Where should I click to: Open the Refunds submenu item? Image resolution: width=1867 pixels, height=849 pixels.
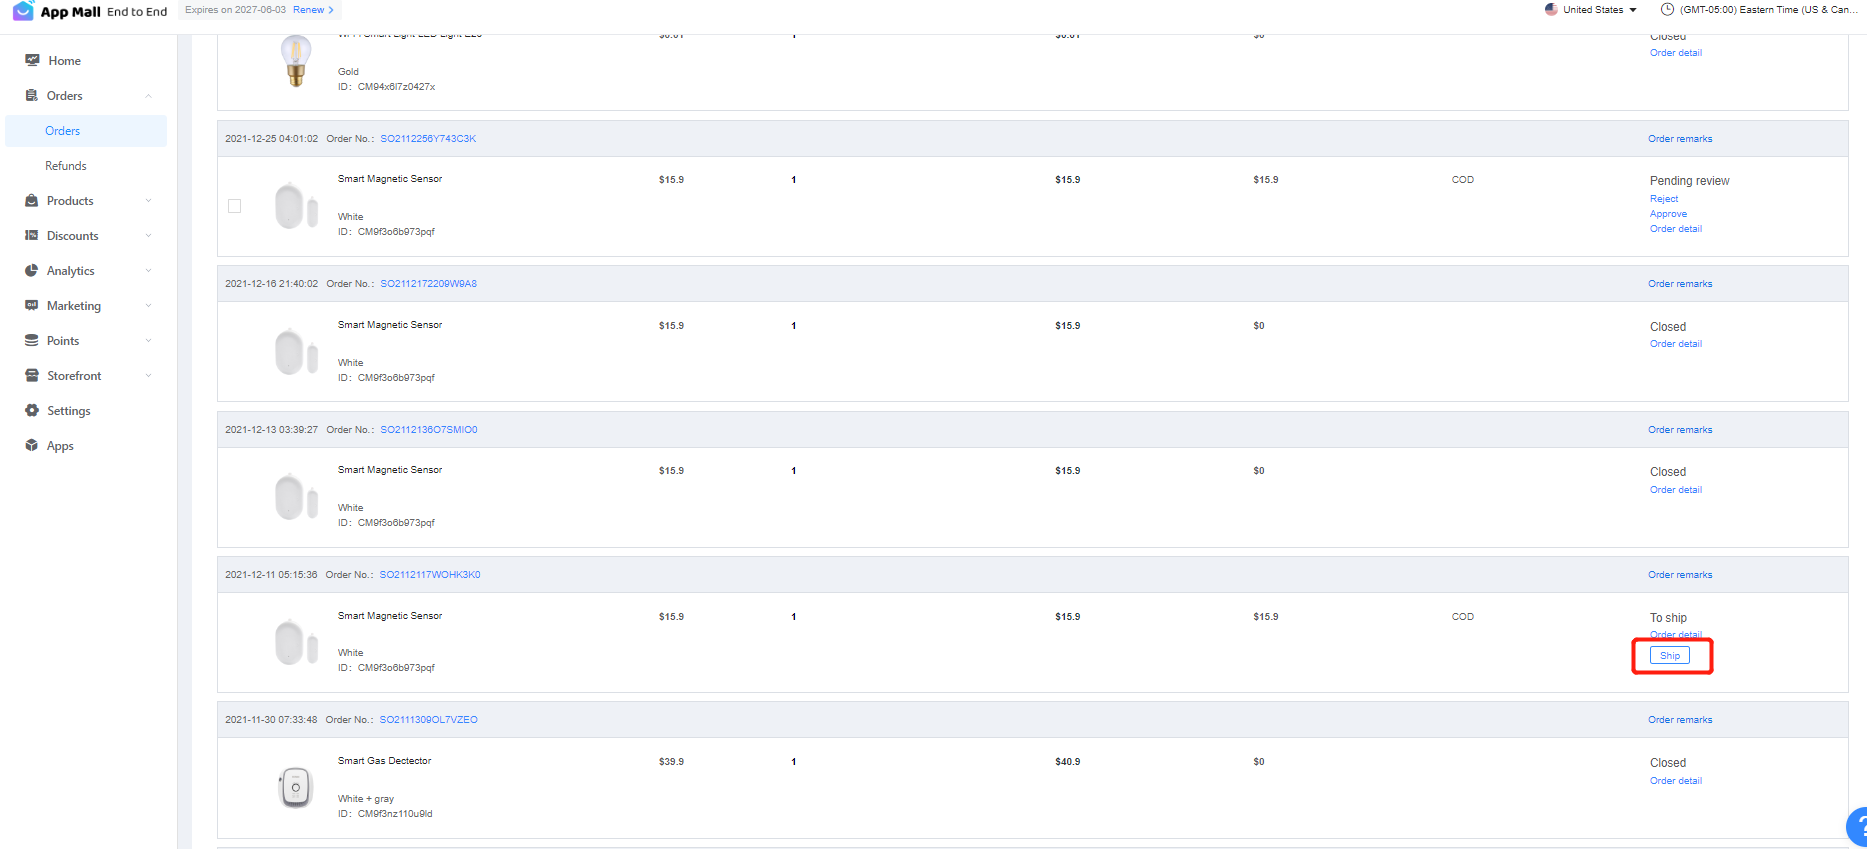click(x=66, y=166)
